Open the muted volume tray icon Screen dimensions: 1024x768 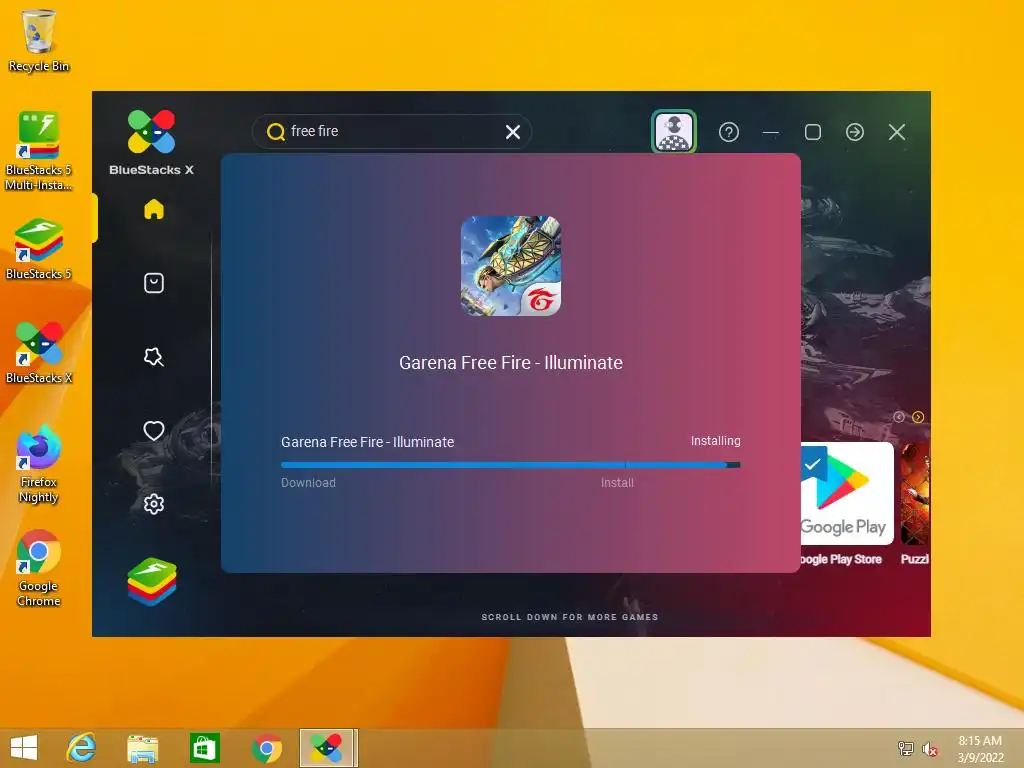[x=929, y=749]
